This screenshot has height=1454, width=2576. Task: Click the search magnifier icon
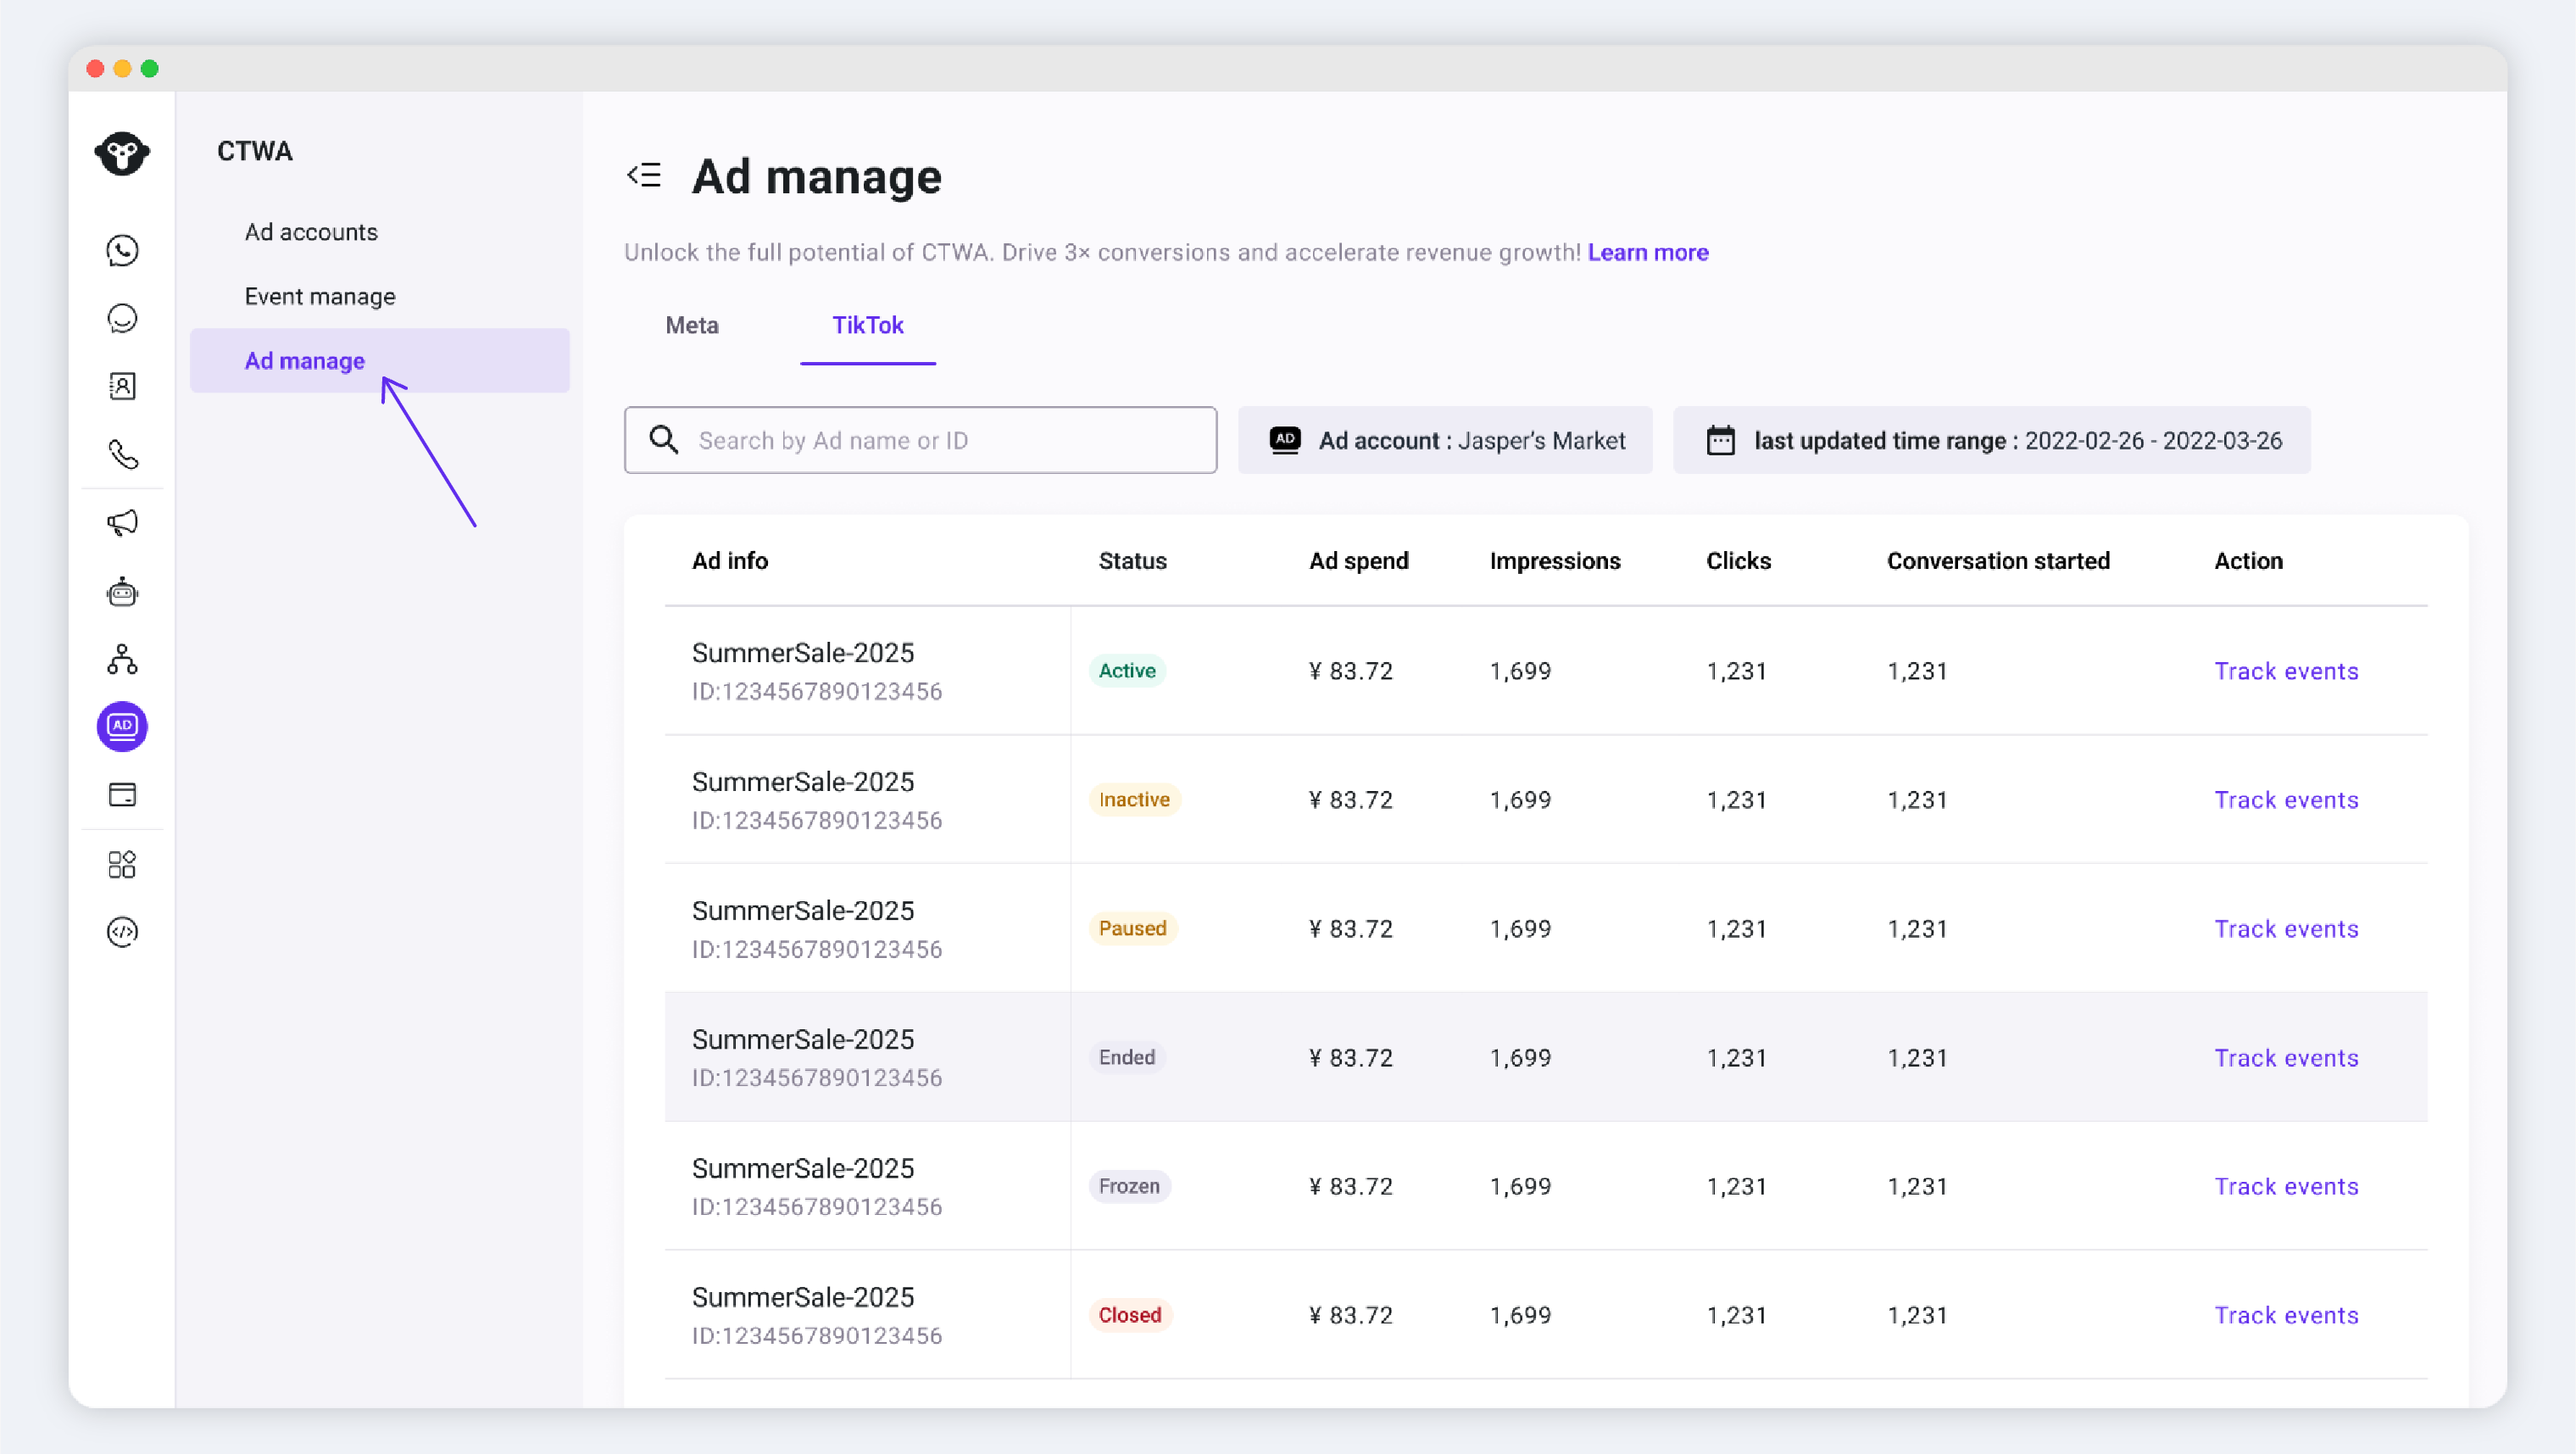point(664,440)
